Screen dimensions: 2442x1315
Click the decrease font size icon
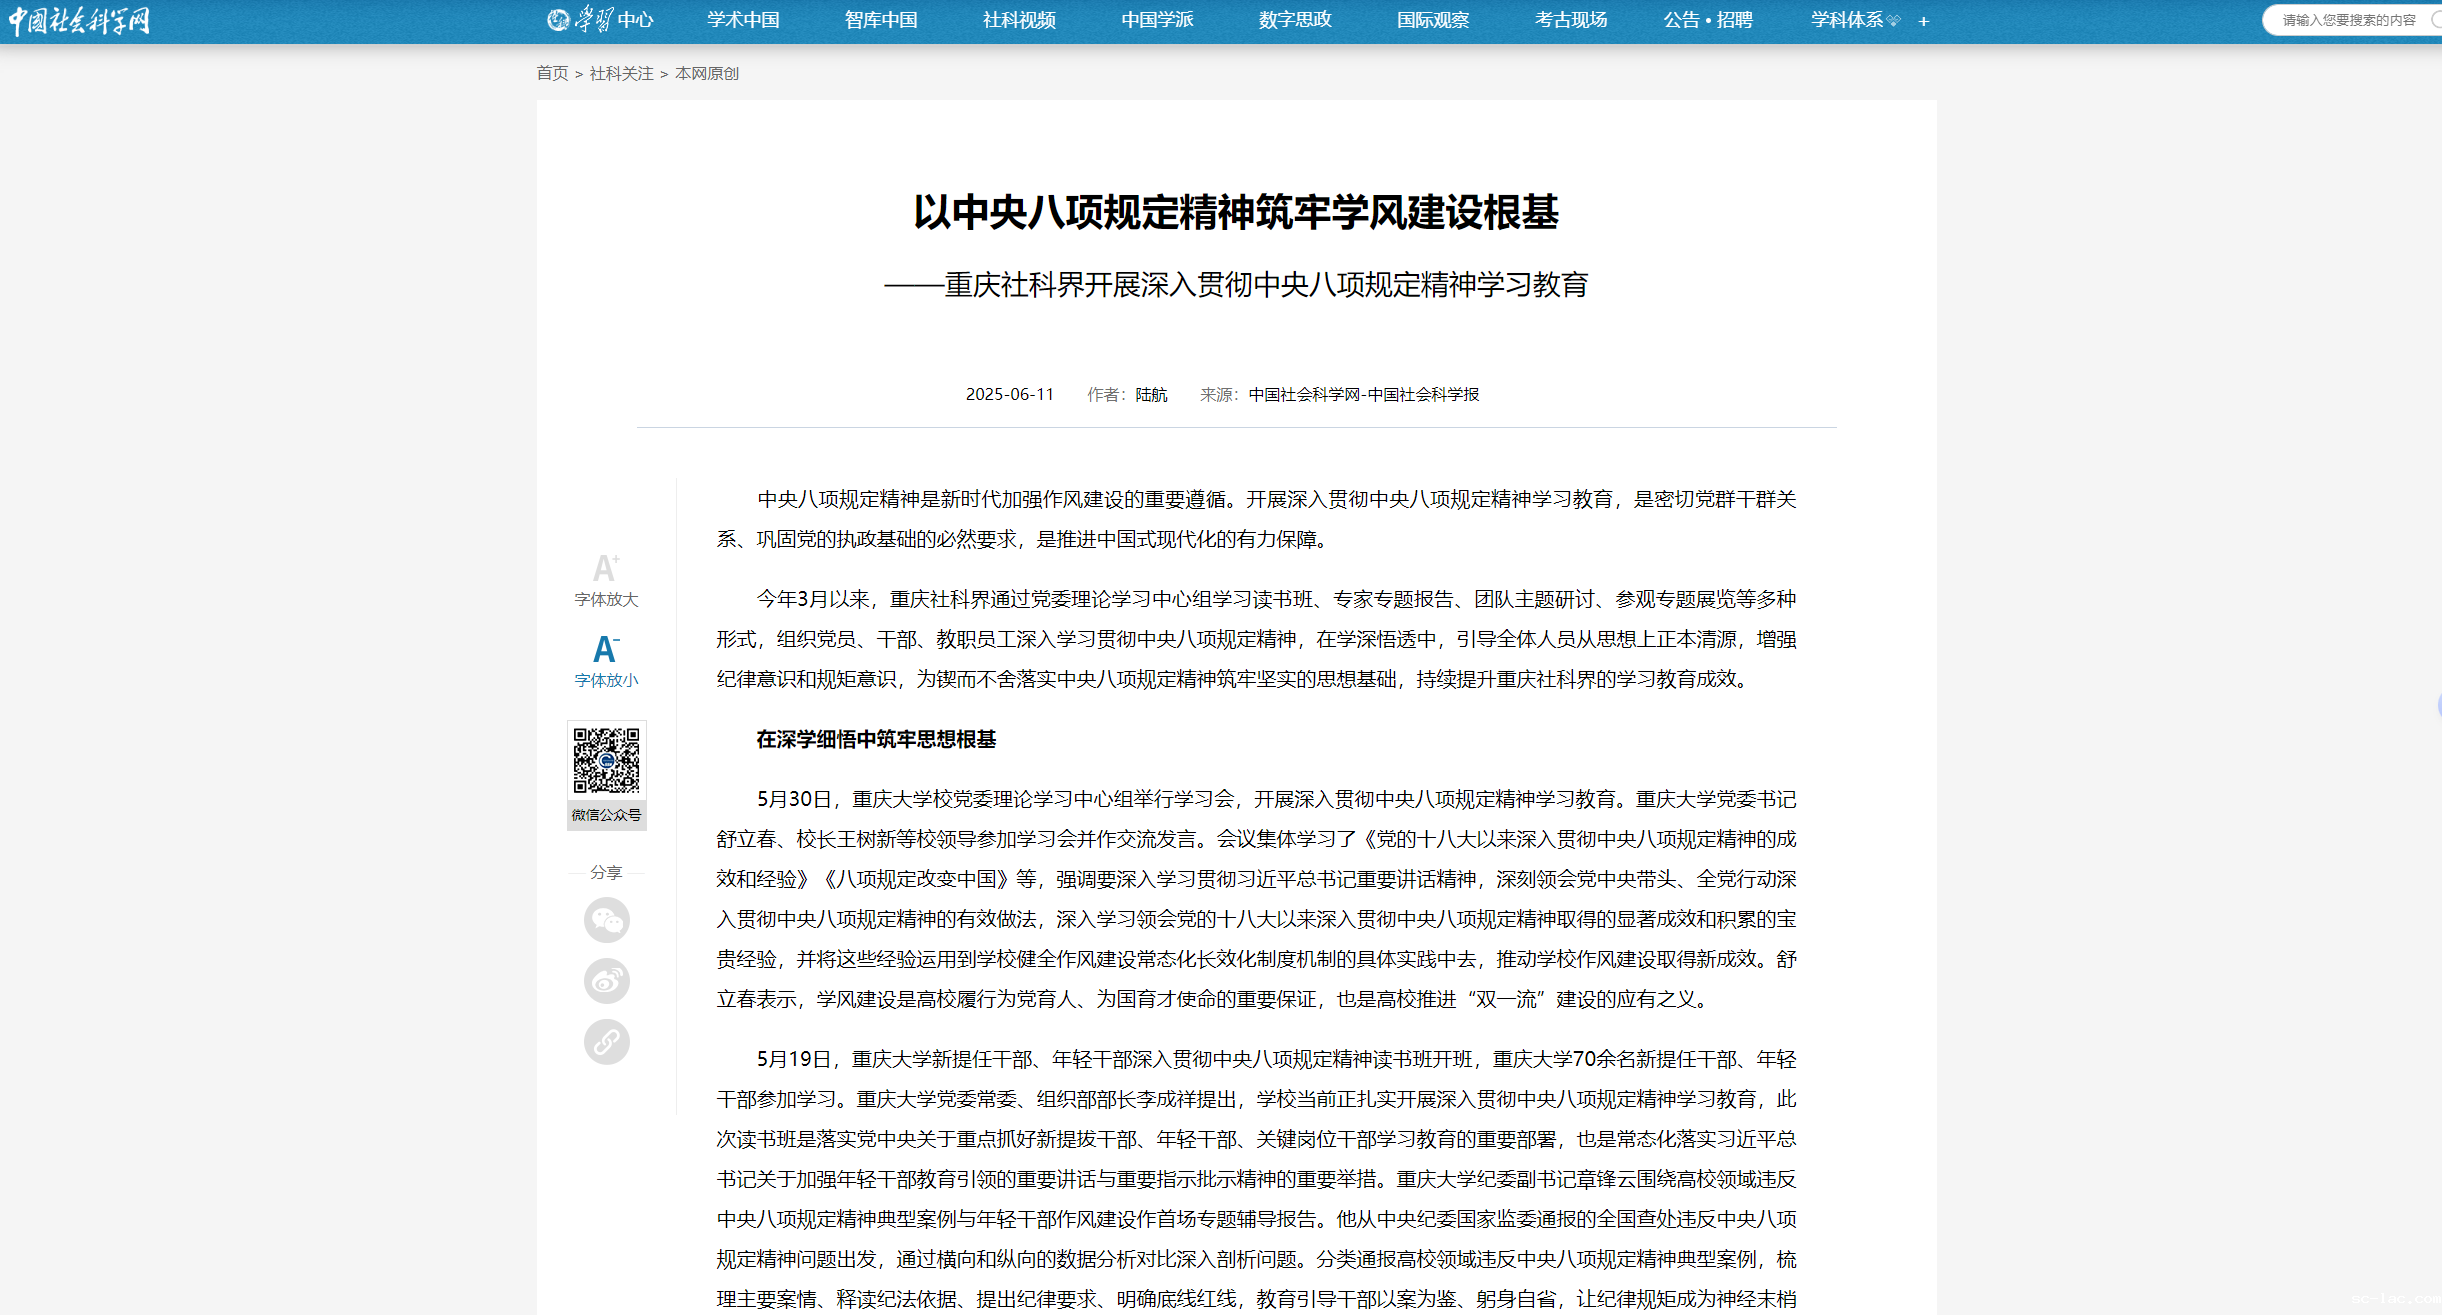pyautogui.click(x=605, y=650)
